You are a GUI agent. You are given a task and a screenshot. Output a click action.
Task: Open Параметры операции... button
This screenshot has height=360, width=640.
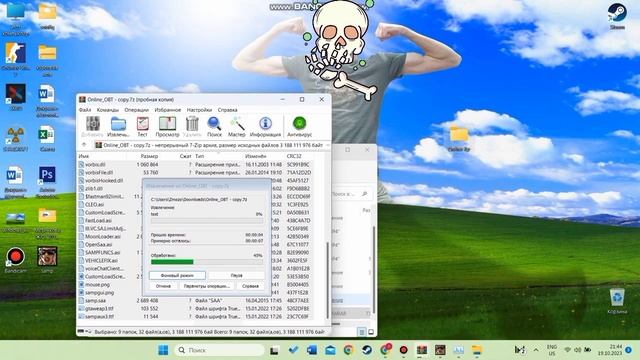207,286
